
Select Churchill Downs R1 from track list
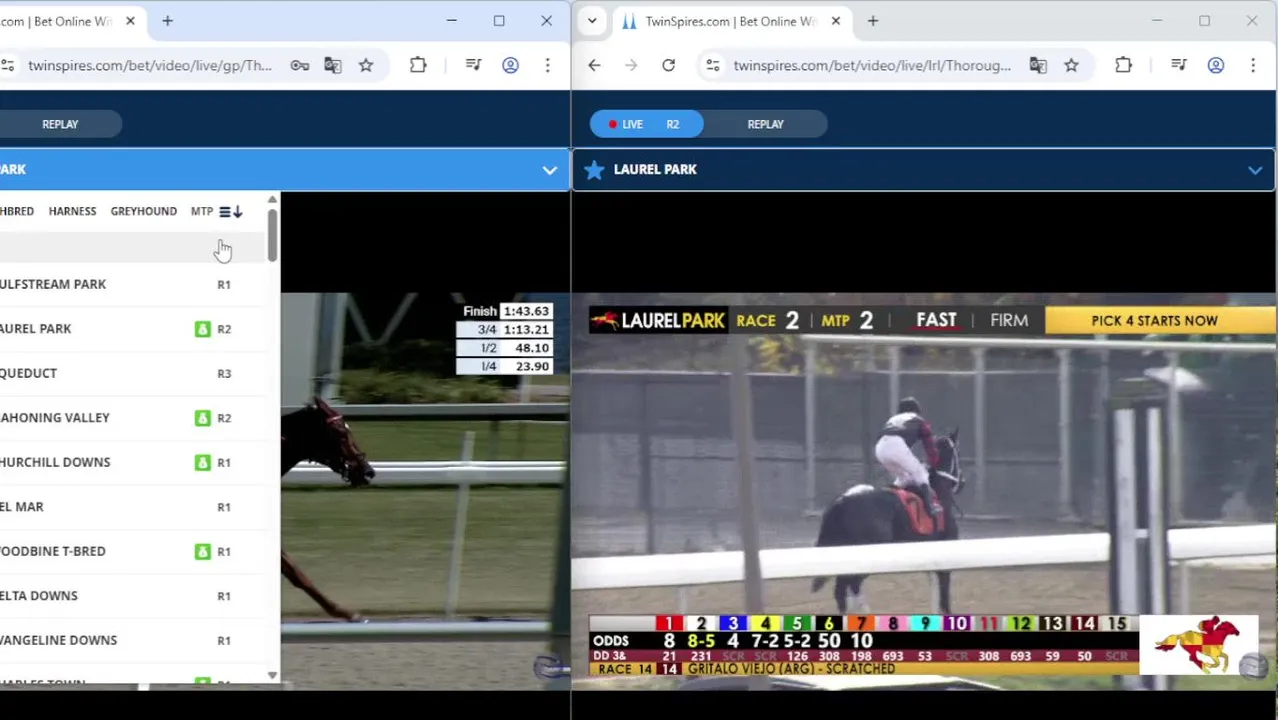click(x=132, y=462)
